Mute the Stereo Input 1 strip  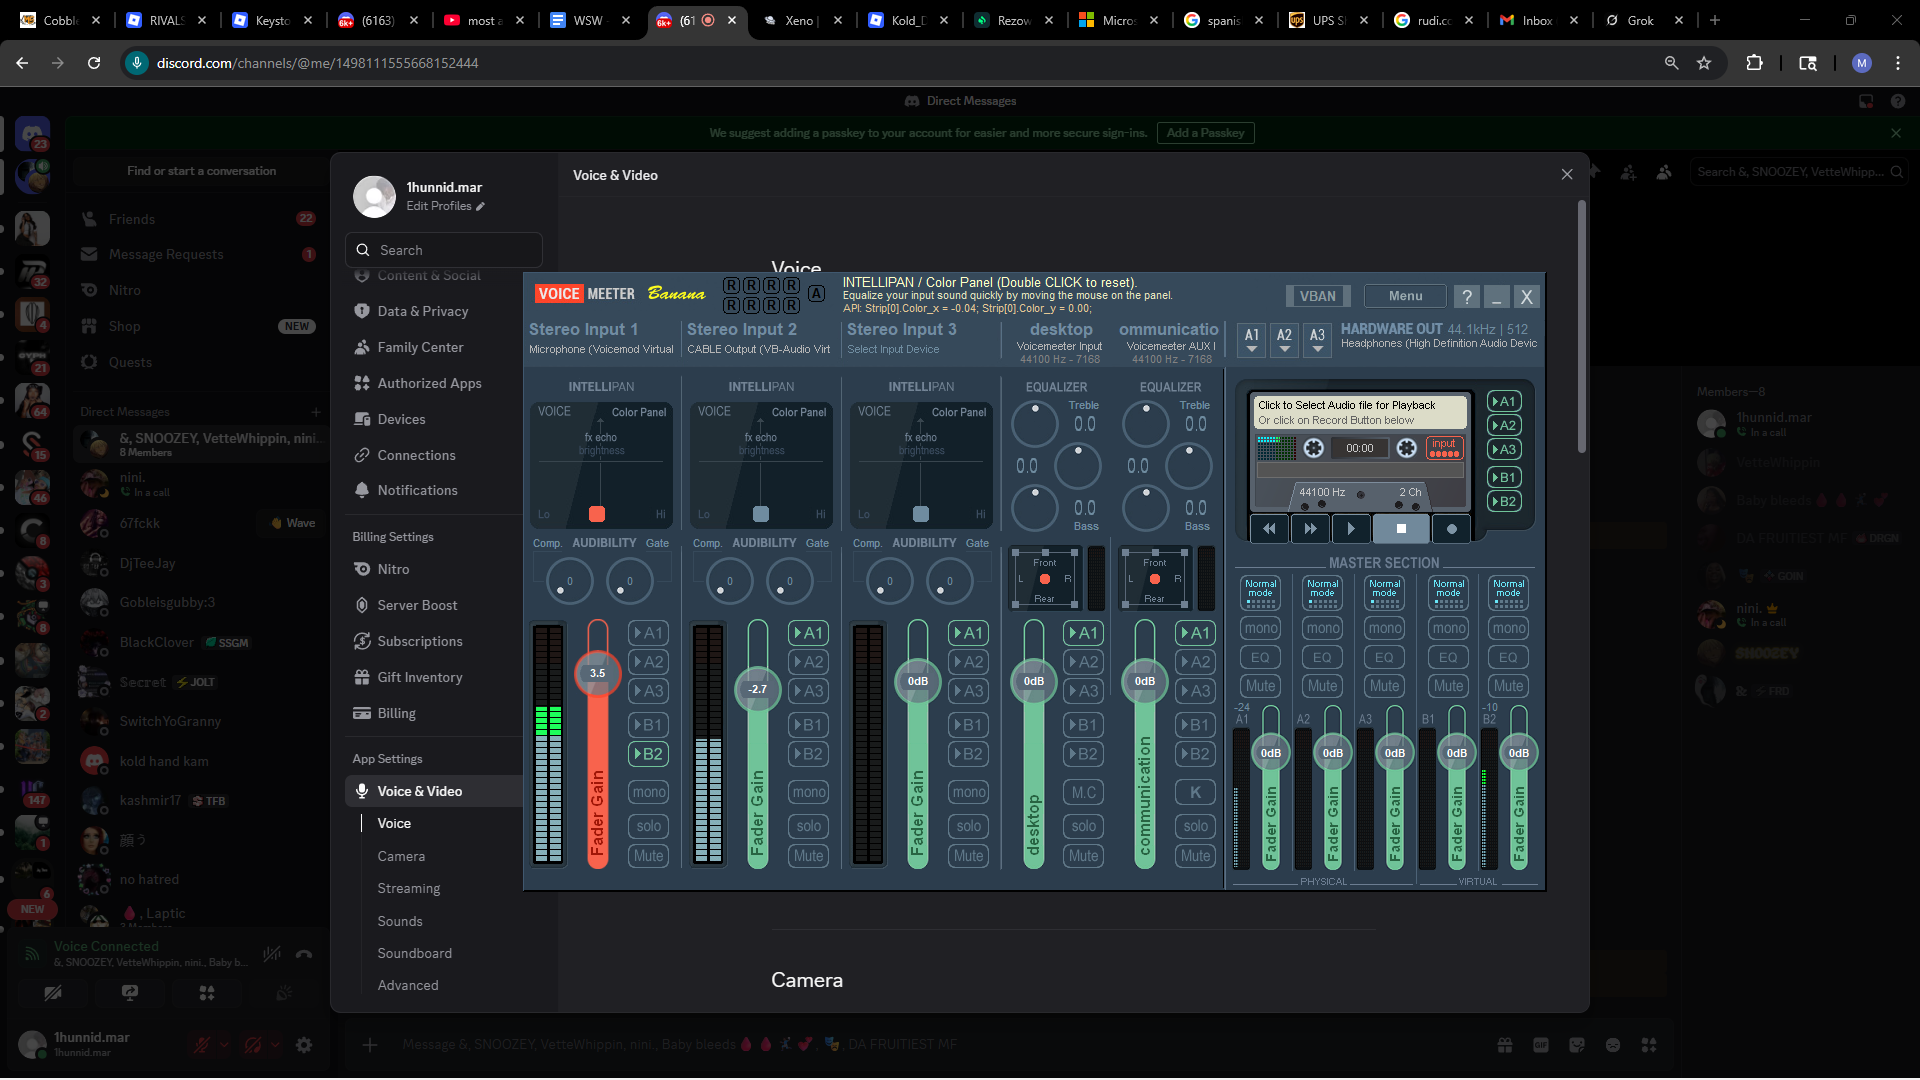click(x=648, y=856)
